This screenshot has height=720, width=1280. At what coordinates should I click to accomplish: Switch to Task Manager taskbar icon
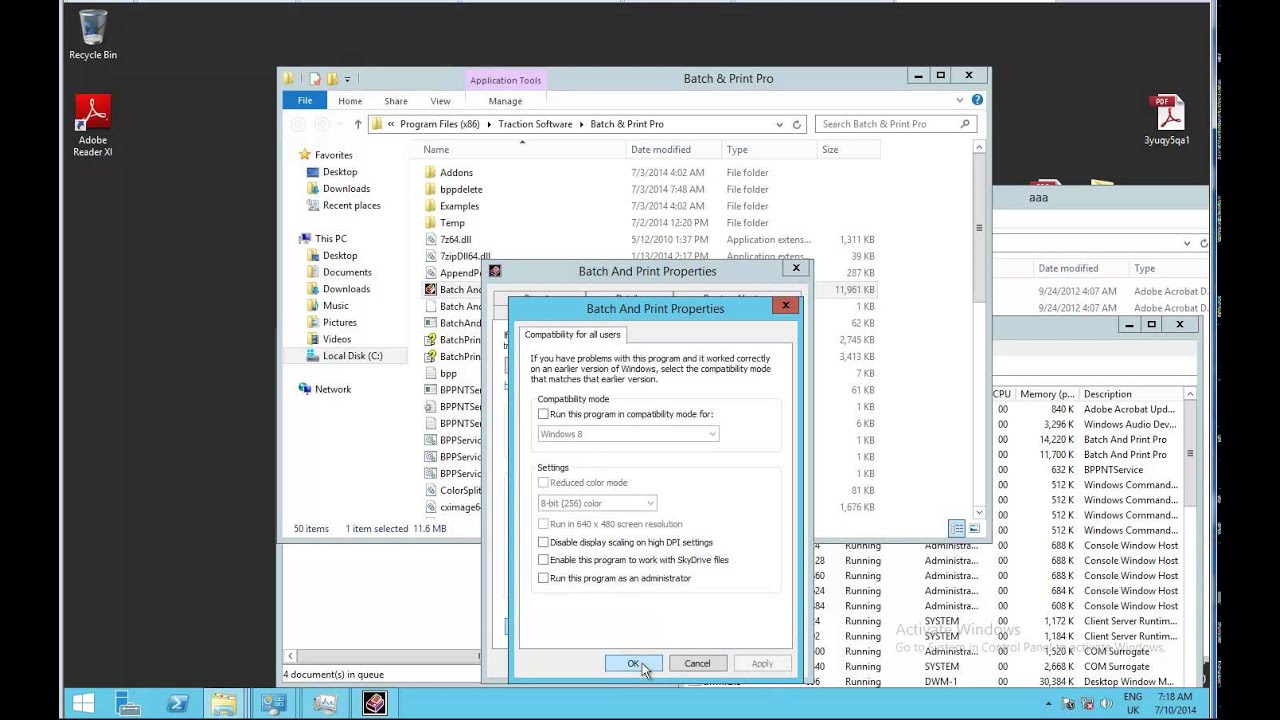[x=324, y=704]
